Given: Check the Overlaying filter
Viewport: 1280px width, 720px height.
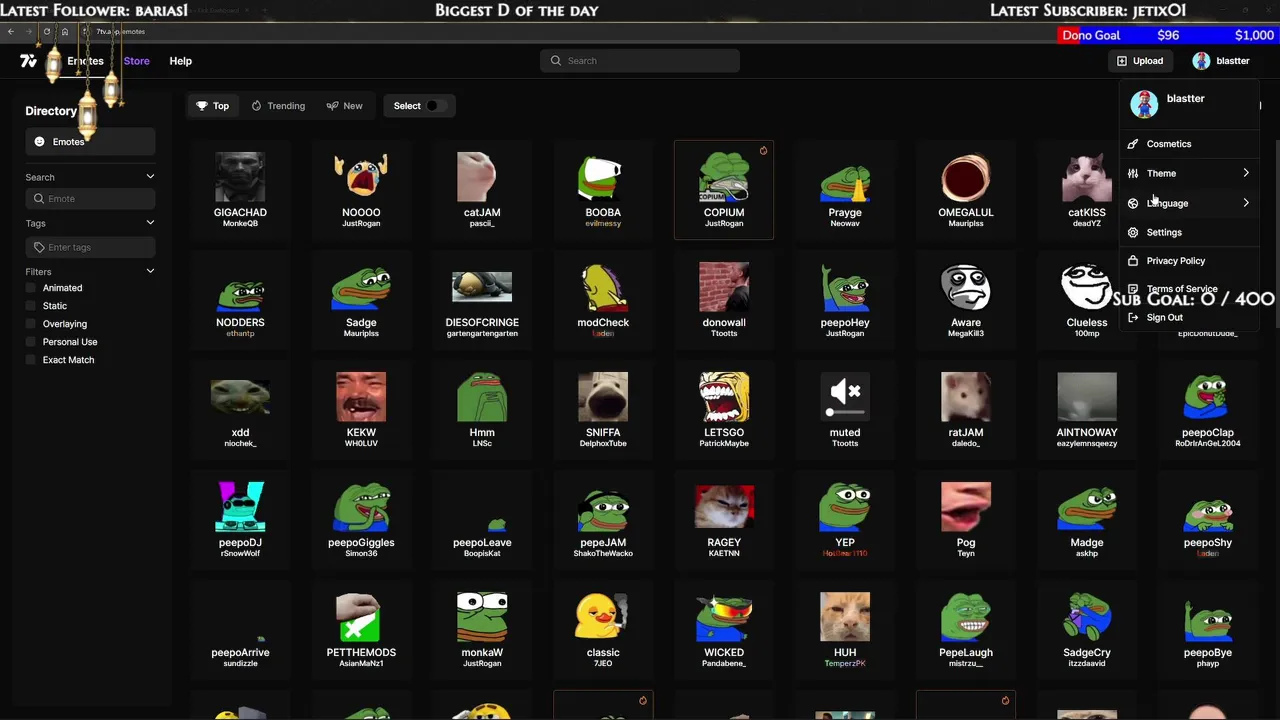Looking at the screenshot, I should (x=31, y=324).
